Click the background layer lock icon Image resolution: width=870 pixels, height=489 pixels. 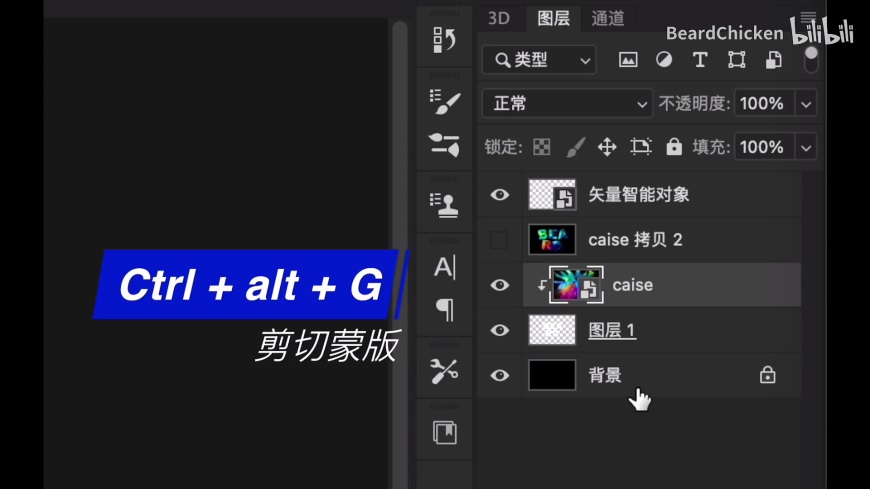pyautogui.click(x=767, y=375)
